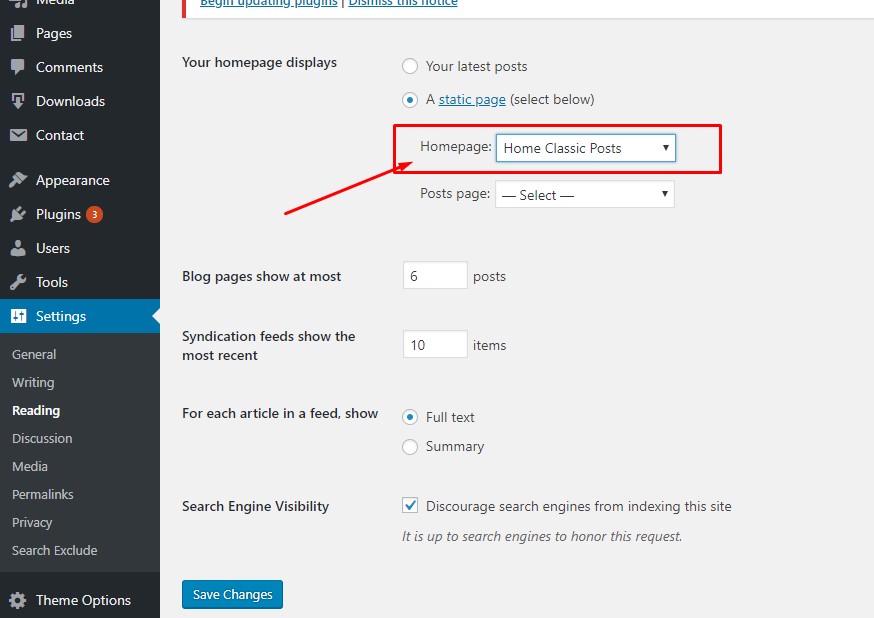Open Comments via speech bubble icon
The width and height of the screenshot is (874, 618).
tap(18, 67)
